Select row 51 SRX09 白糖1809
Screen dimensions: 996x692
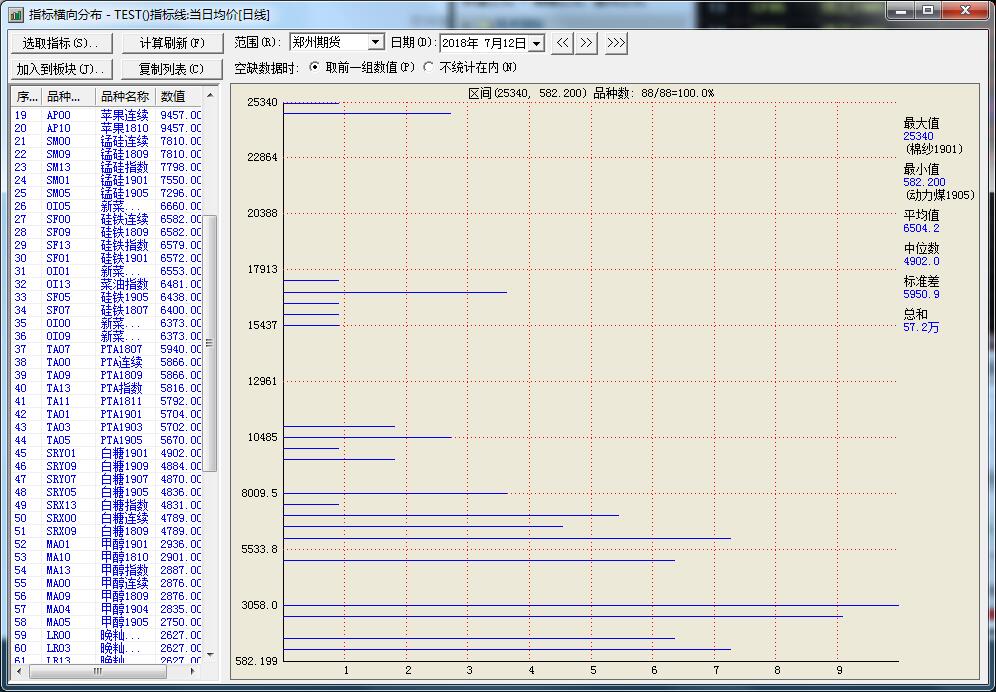(x=107, y=531)
